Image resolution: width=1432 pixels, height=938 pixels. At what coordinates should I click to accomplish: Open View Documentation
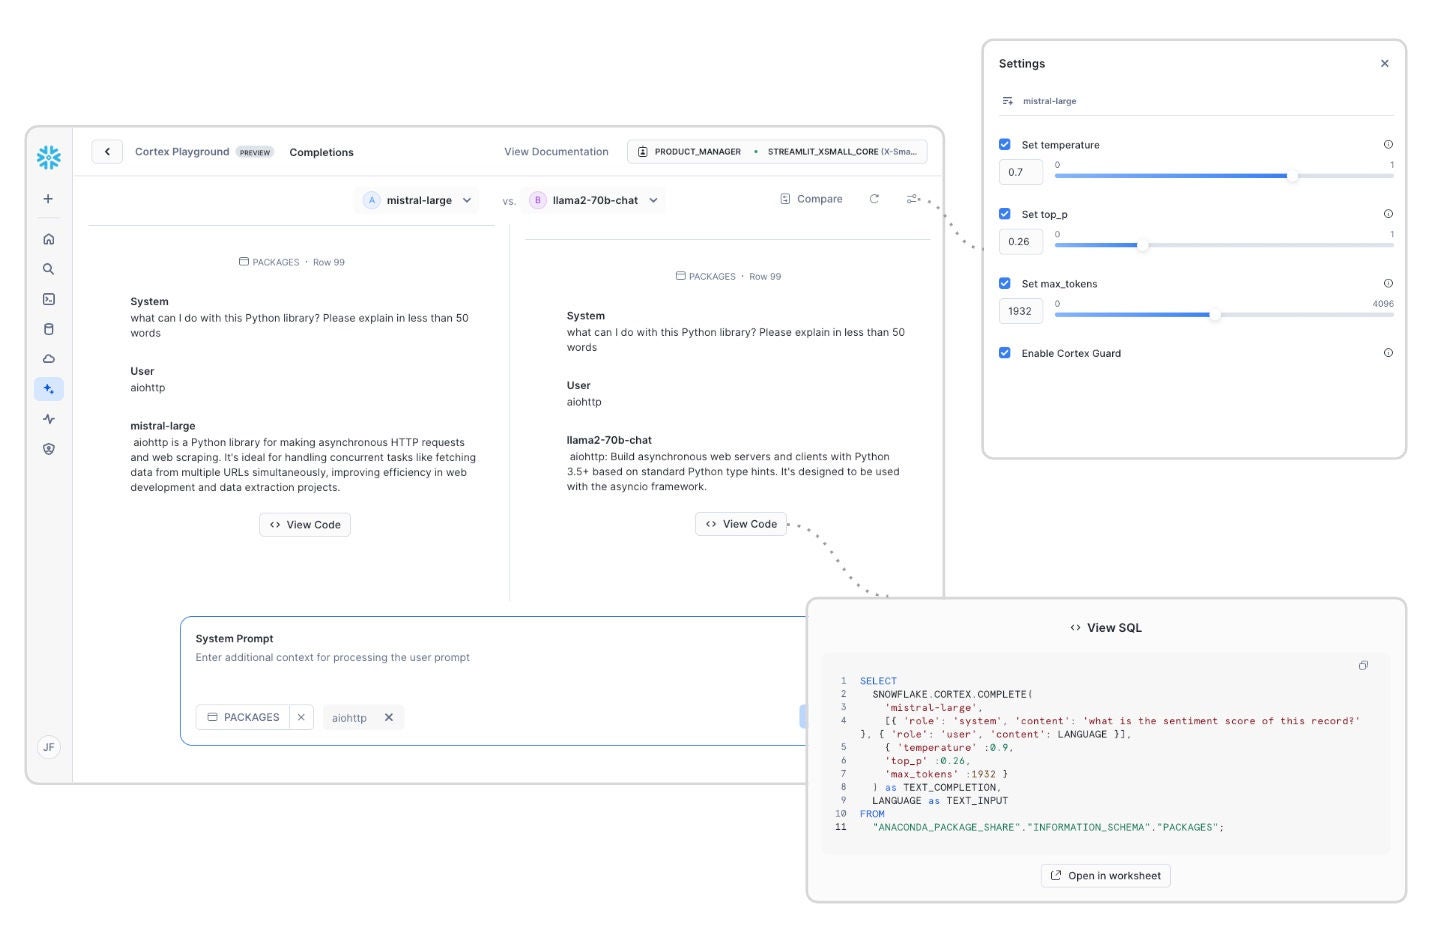click(x=556, y=152)
